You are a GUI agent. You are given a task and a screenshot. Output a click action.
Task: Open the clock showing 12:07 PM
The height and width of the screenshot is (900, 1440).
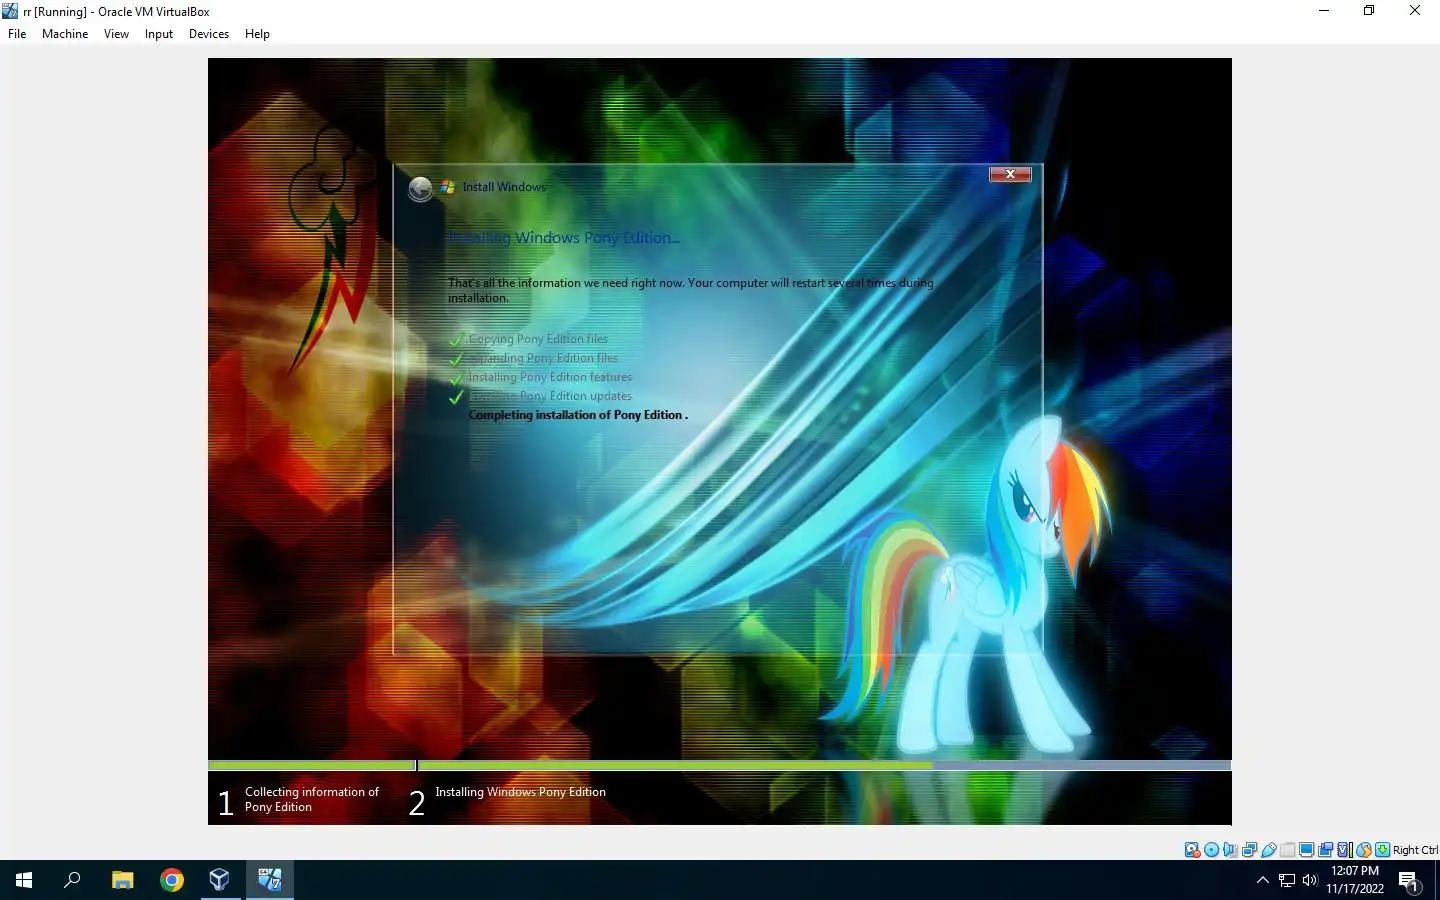[x=1355, y=880]
